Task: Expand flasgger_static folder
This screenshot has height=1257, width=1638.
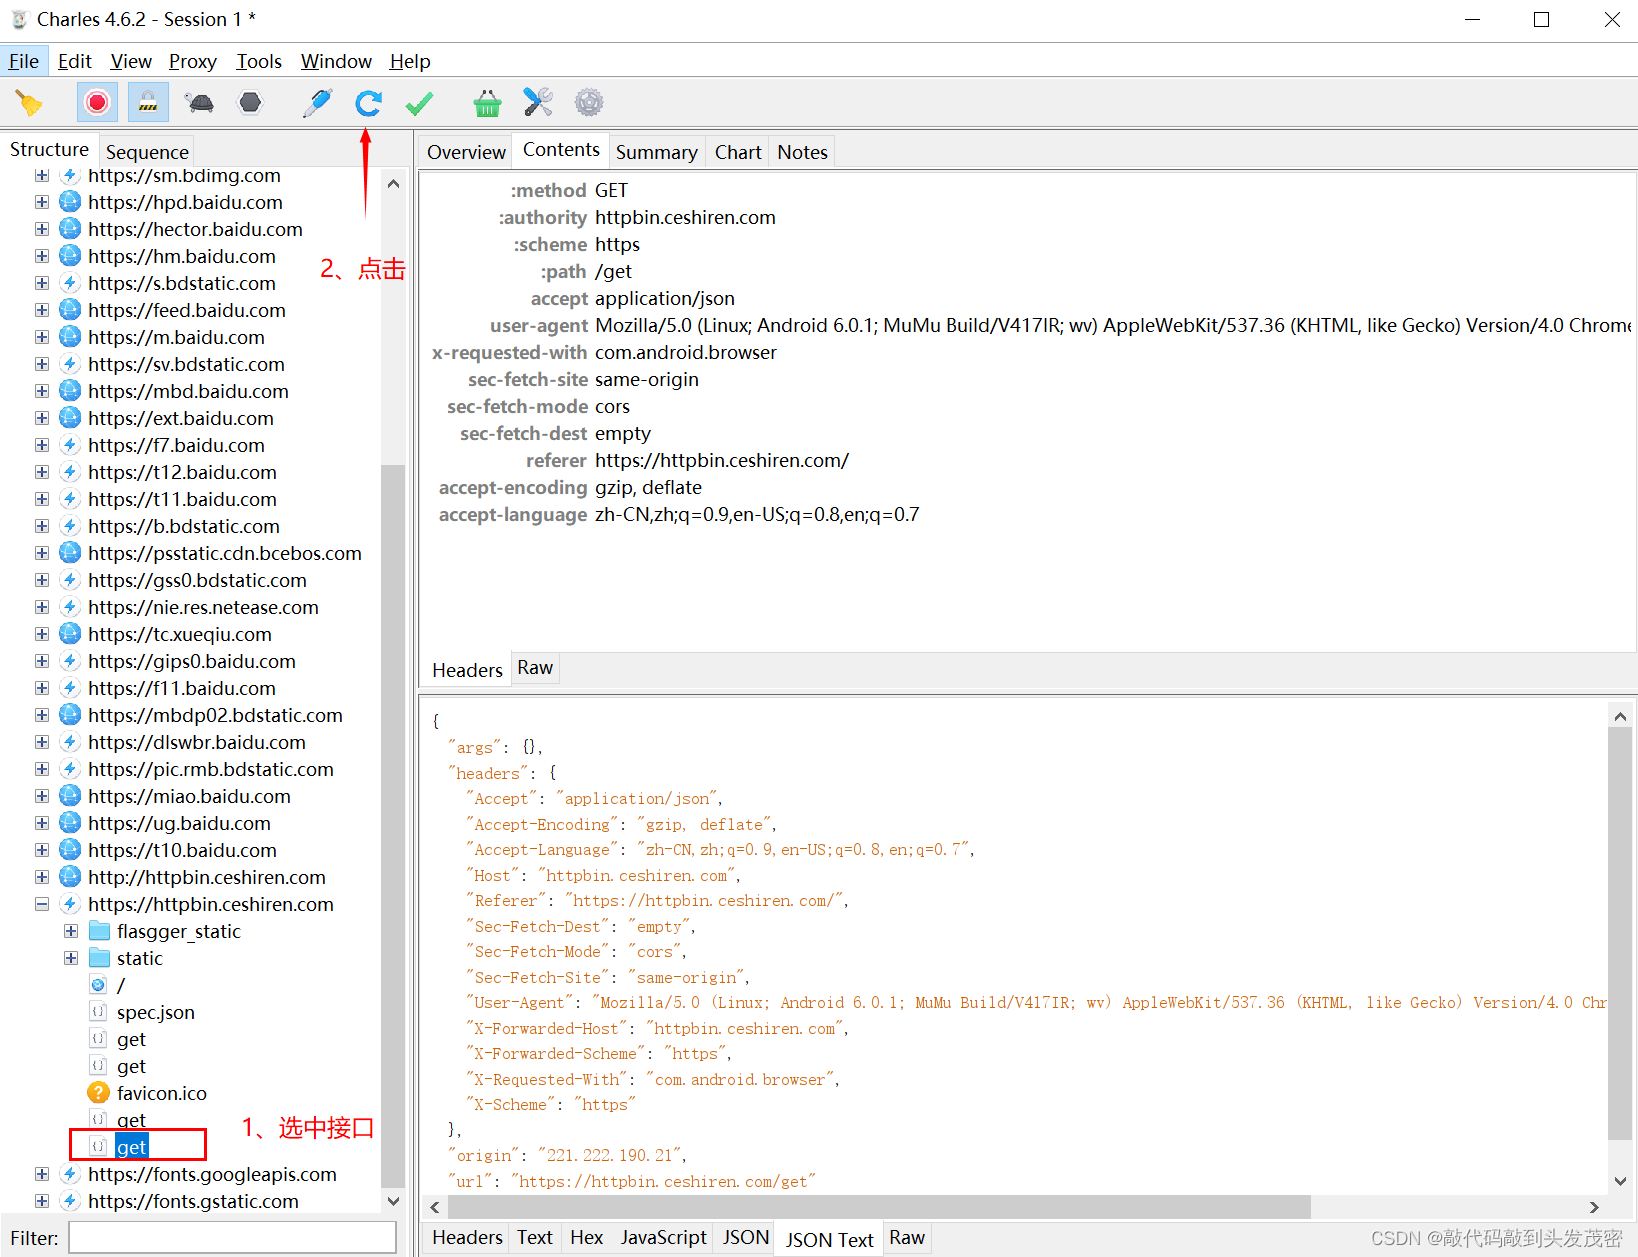Action: point(71,931)
